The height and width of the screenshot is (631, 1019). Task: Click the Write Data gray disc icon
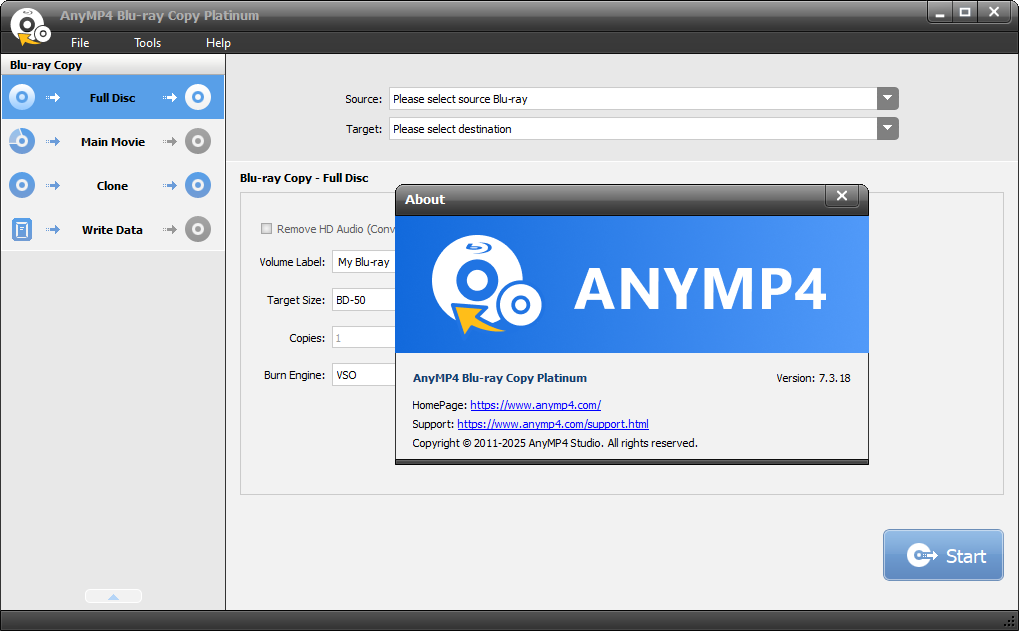click(x=198, y=229)
